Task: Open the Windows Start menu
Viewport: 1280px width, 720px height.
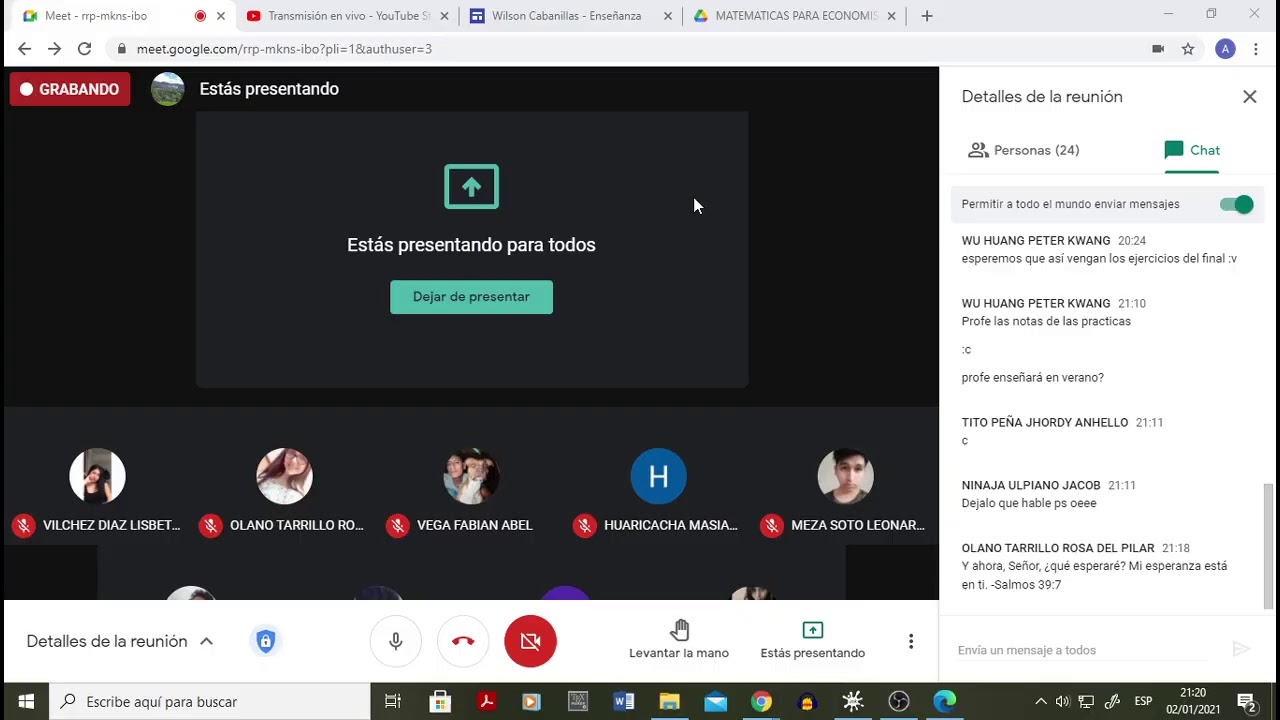Action: [x=26, y=702]
